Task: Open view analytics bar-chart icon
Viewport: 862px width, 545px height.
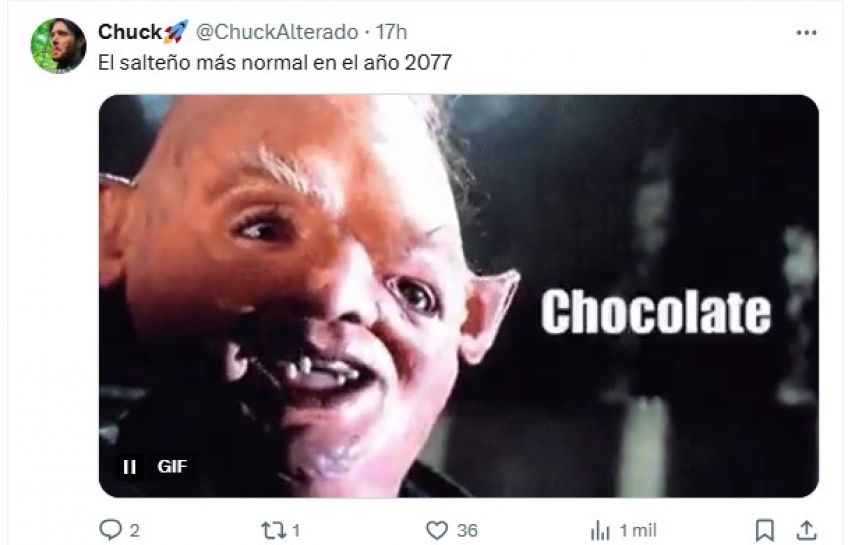Action: (600, 531)
